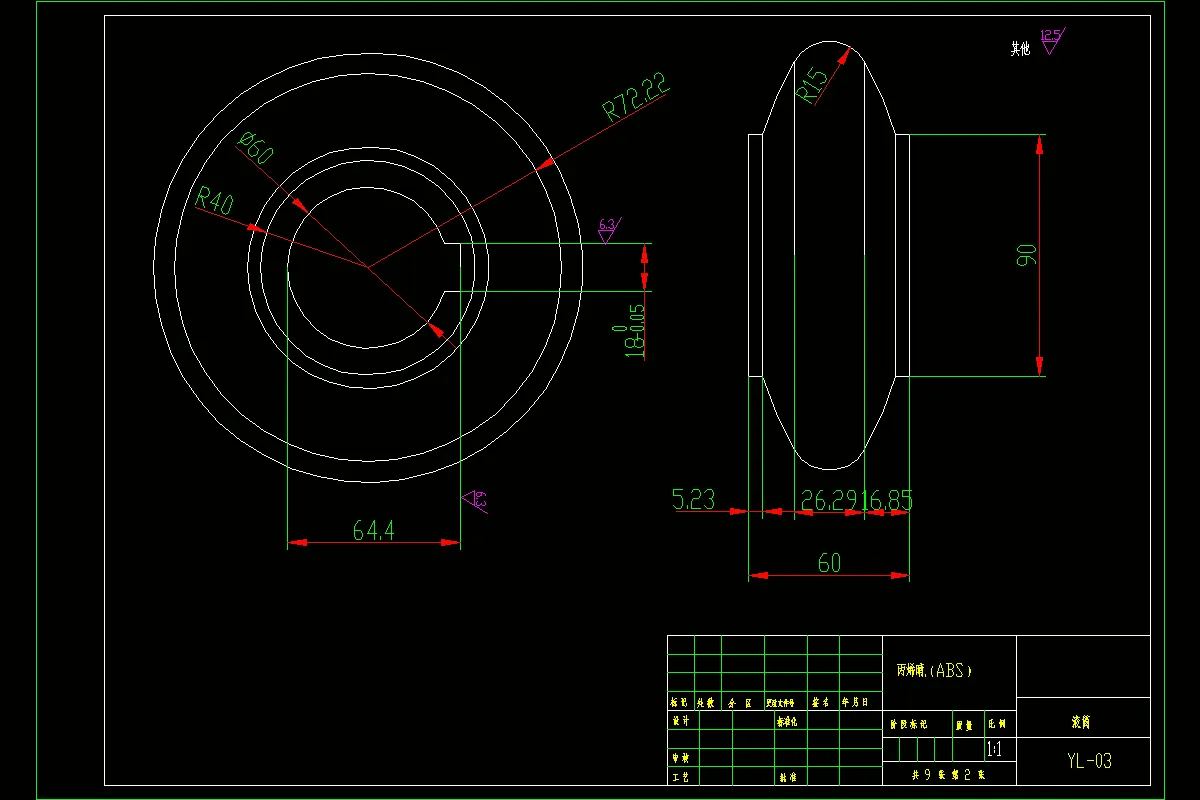Select the ø60 diameter dimension label
This screenshot has width=1200, height=800.
256,150
